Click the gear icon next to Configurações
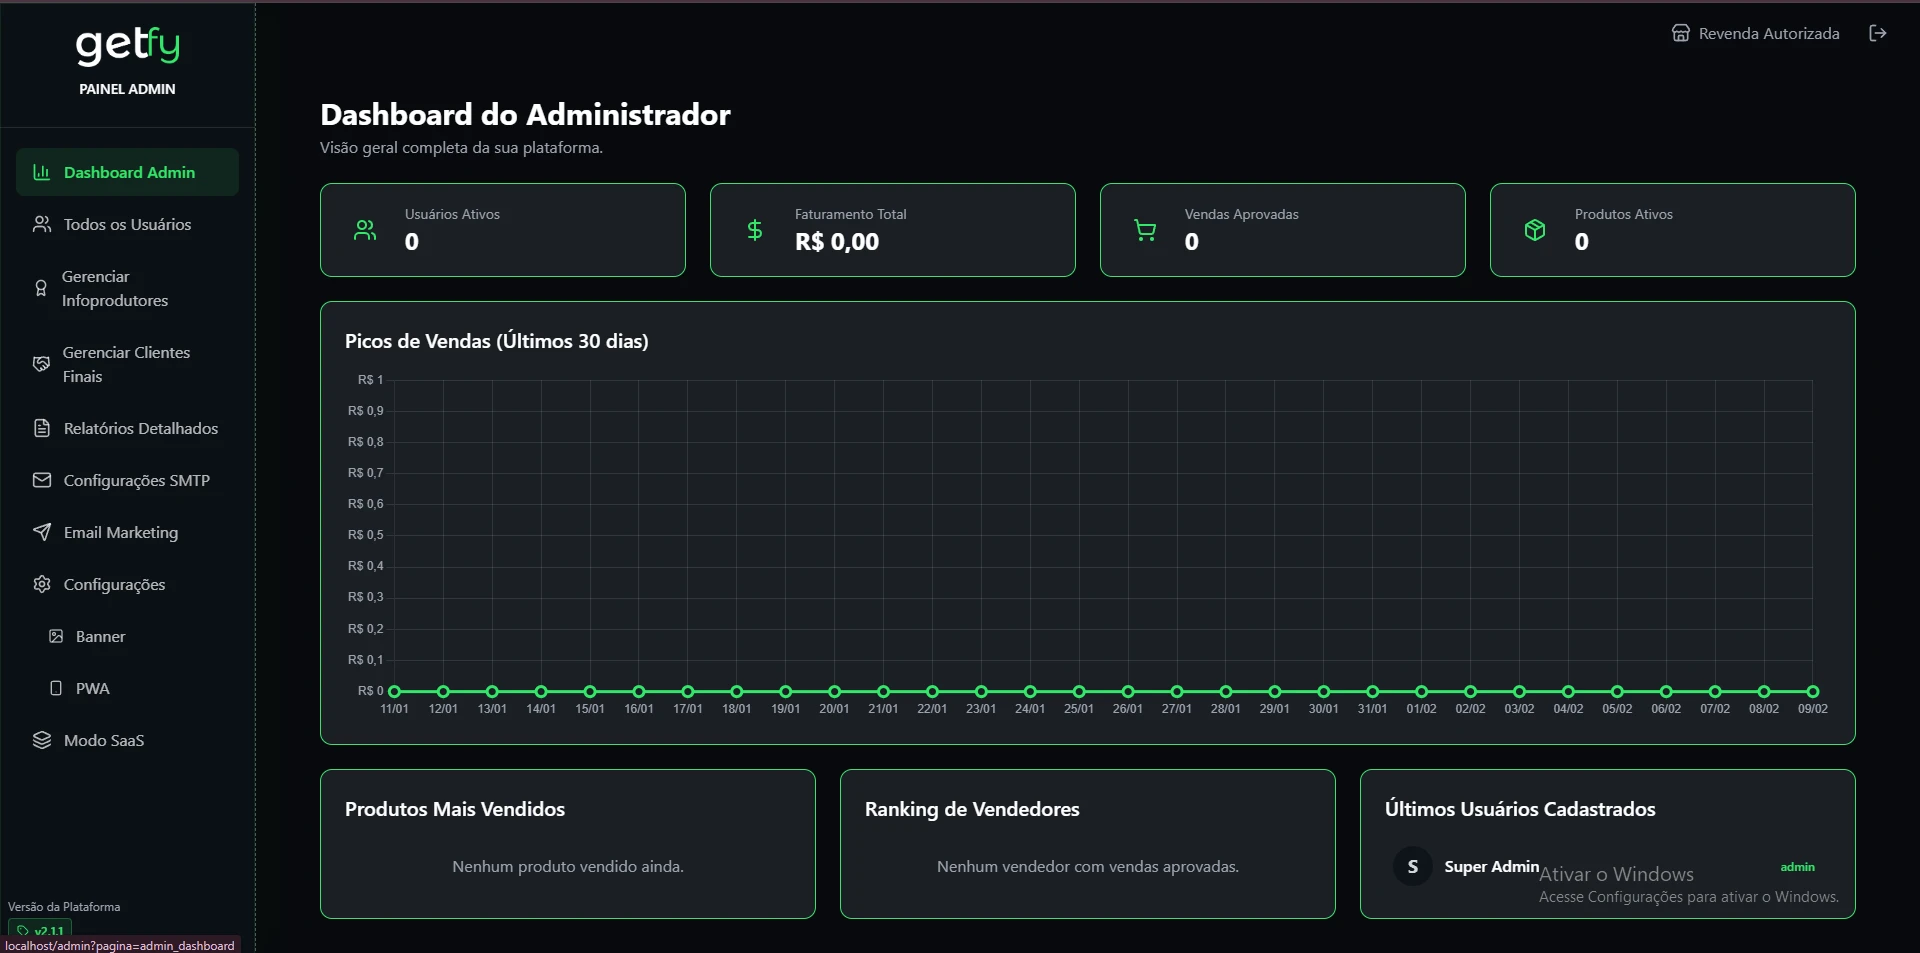 pyautogui.click(x=41, y=584)
